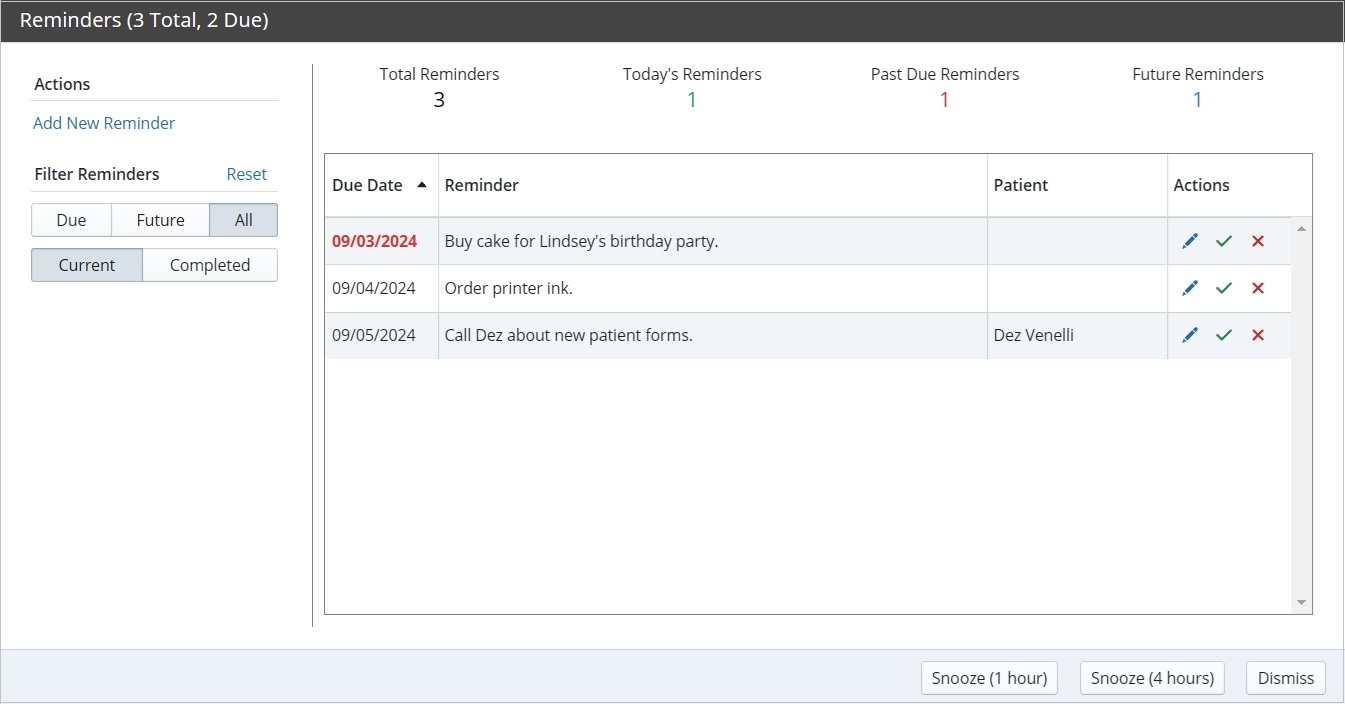Viewport: 1345px width, 704px height.
Task: Delete the Order printer ink reminder
Action: 1258,288
